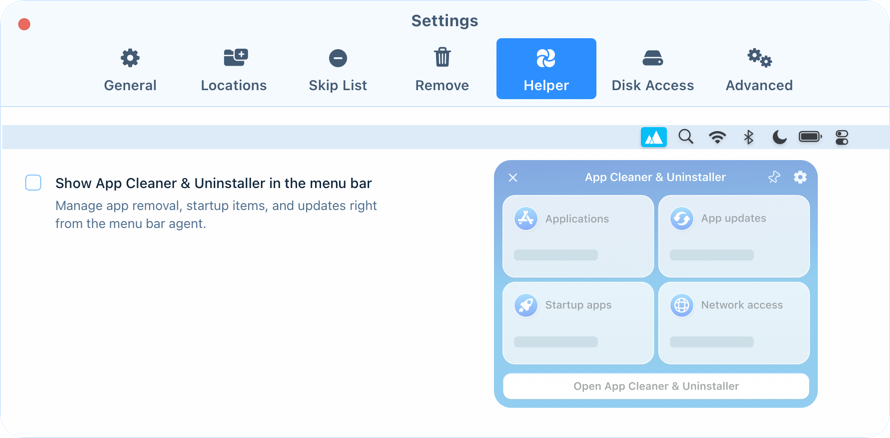Click the Manage app removal description text

point(216,214)
